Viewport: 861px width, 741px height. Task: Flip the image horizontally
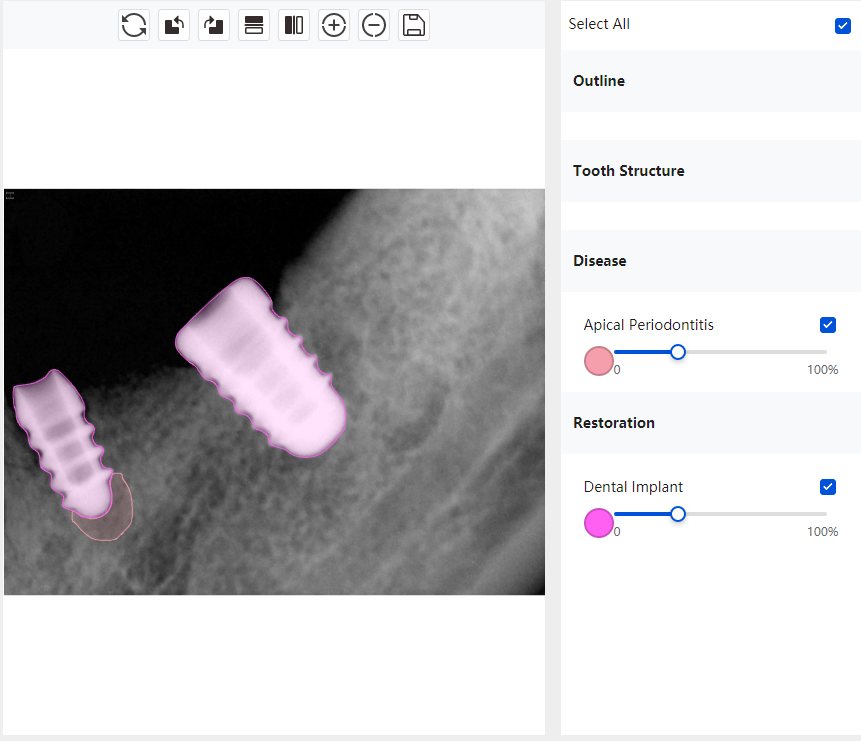click(x=294, y=26)
